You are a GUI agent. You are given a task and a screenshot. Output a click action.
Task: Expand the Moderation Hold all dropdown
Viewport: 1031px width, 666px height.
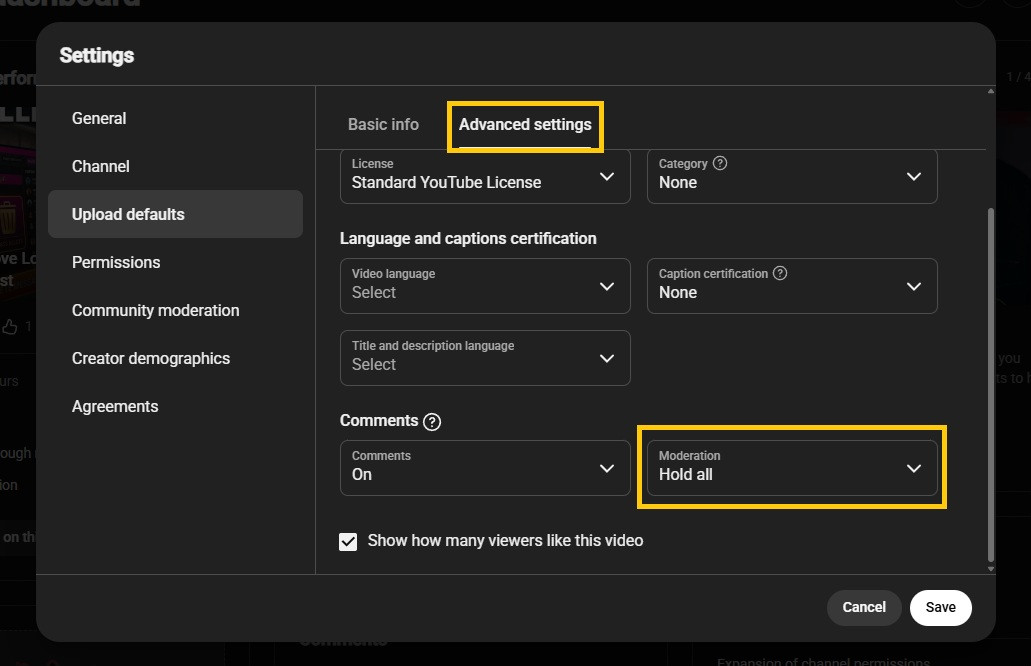[x=792, y=467]
